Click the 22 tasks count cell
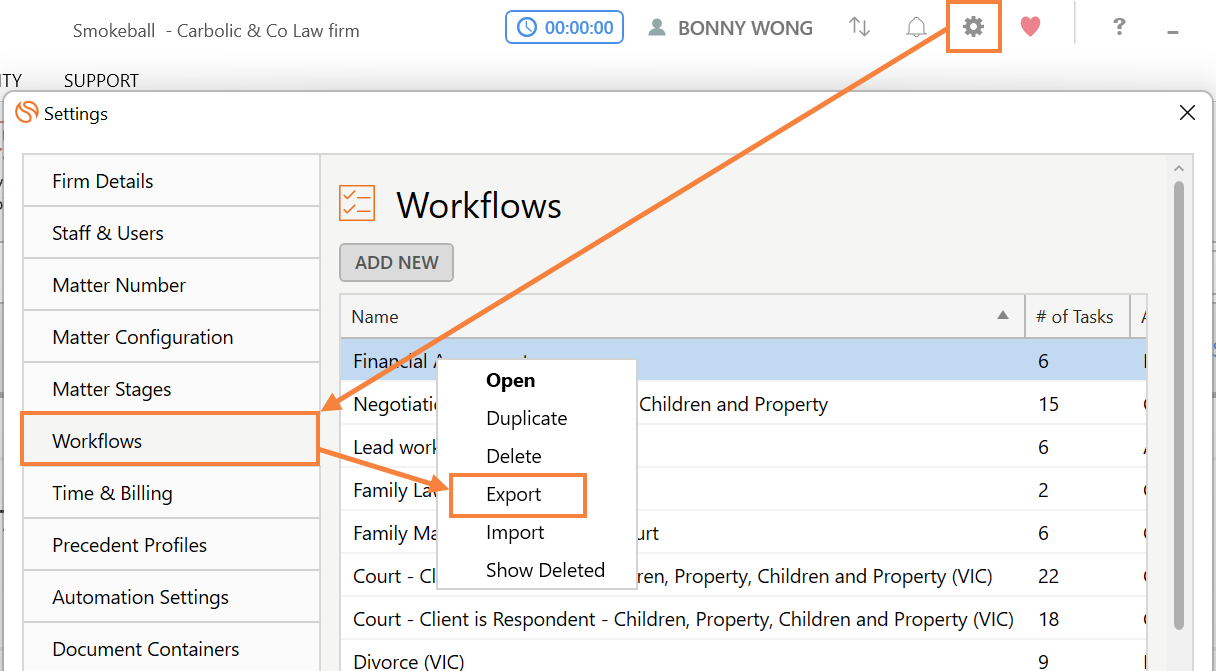1216x671 pixels. 1048,576
